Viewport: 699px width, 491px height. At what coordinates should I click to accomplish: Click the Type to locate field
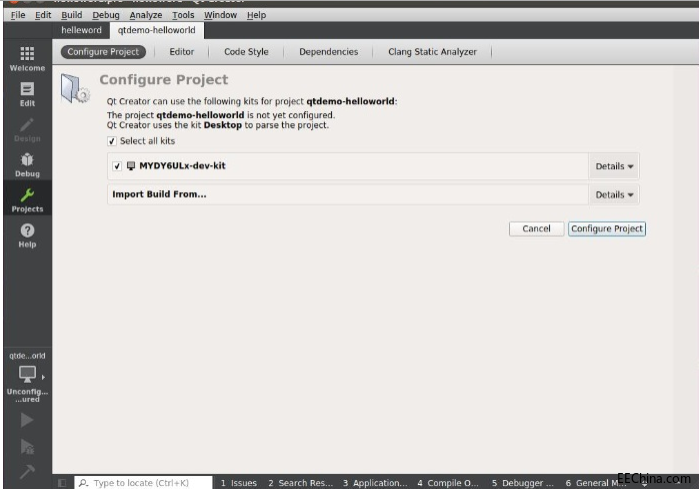click(x=143, y=483)
